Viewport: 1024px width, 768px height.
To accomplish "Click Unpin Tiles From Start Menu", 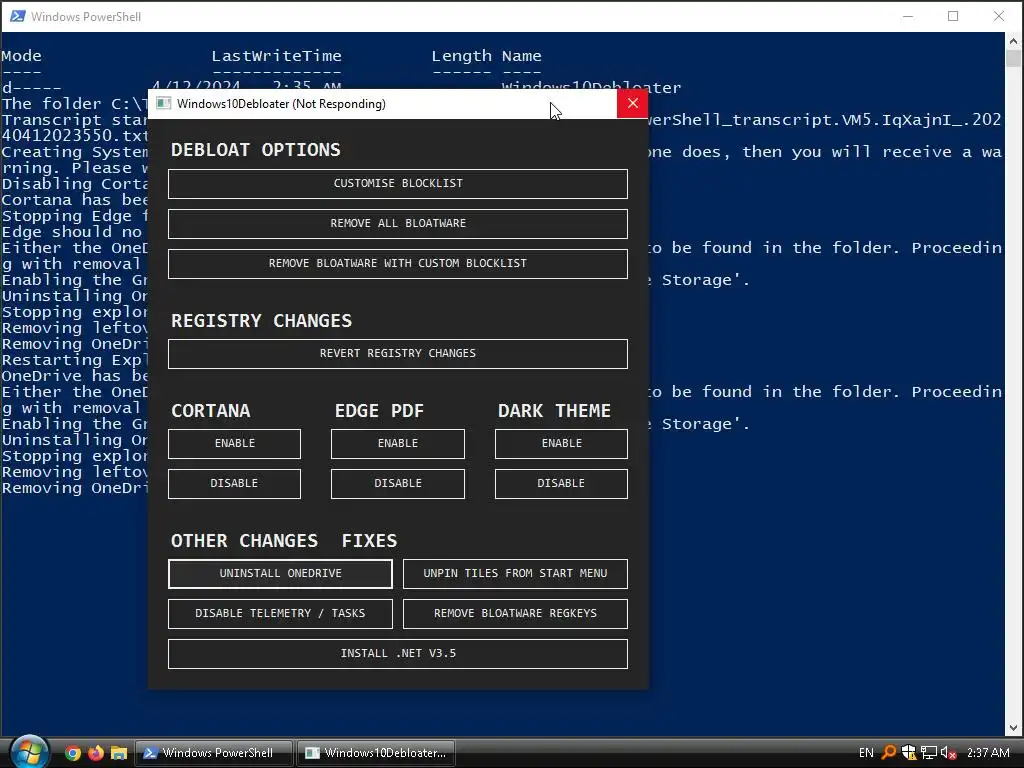I will (x=515, y=573).
